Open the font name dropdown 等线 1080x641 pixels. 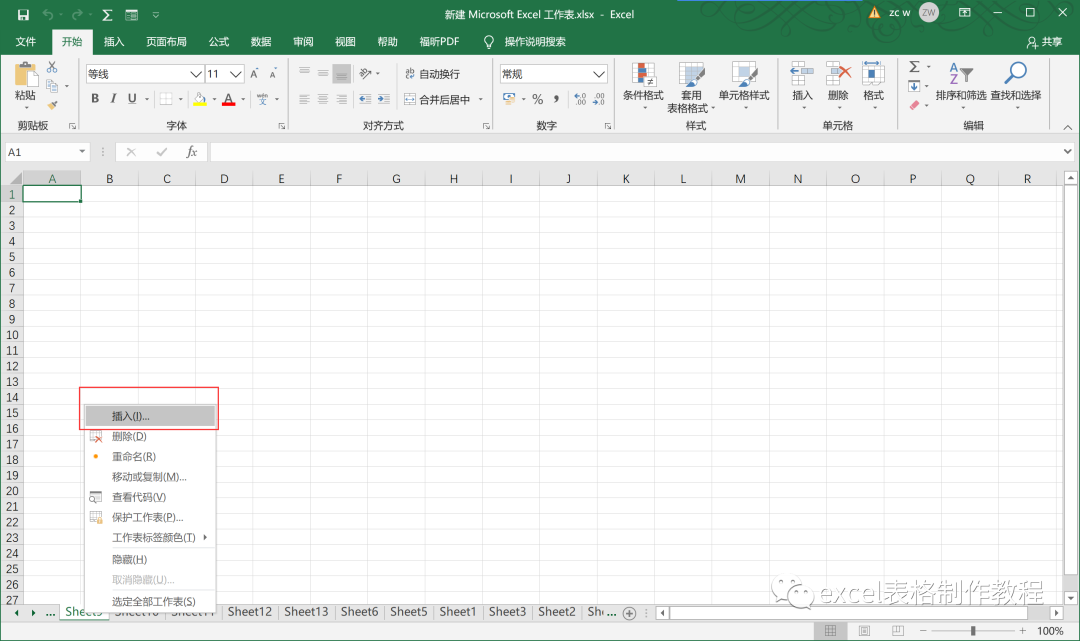coord(196,74)
